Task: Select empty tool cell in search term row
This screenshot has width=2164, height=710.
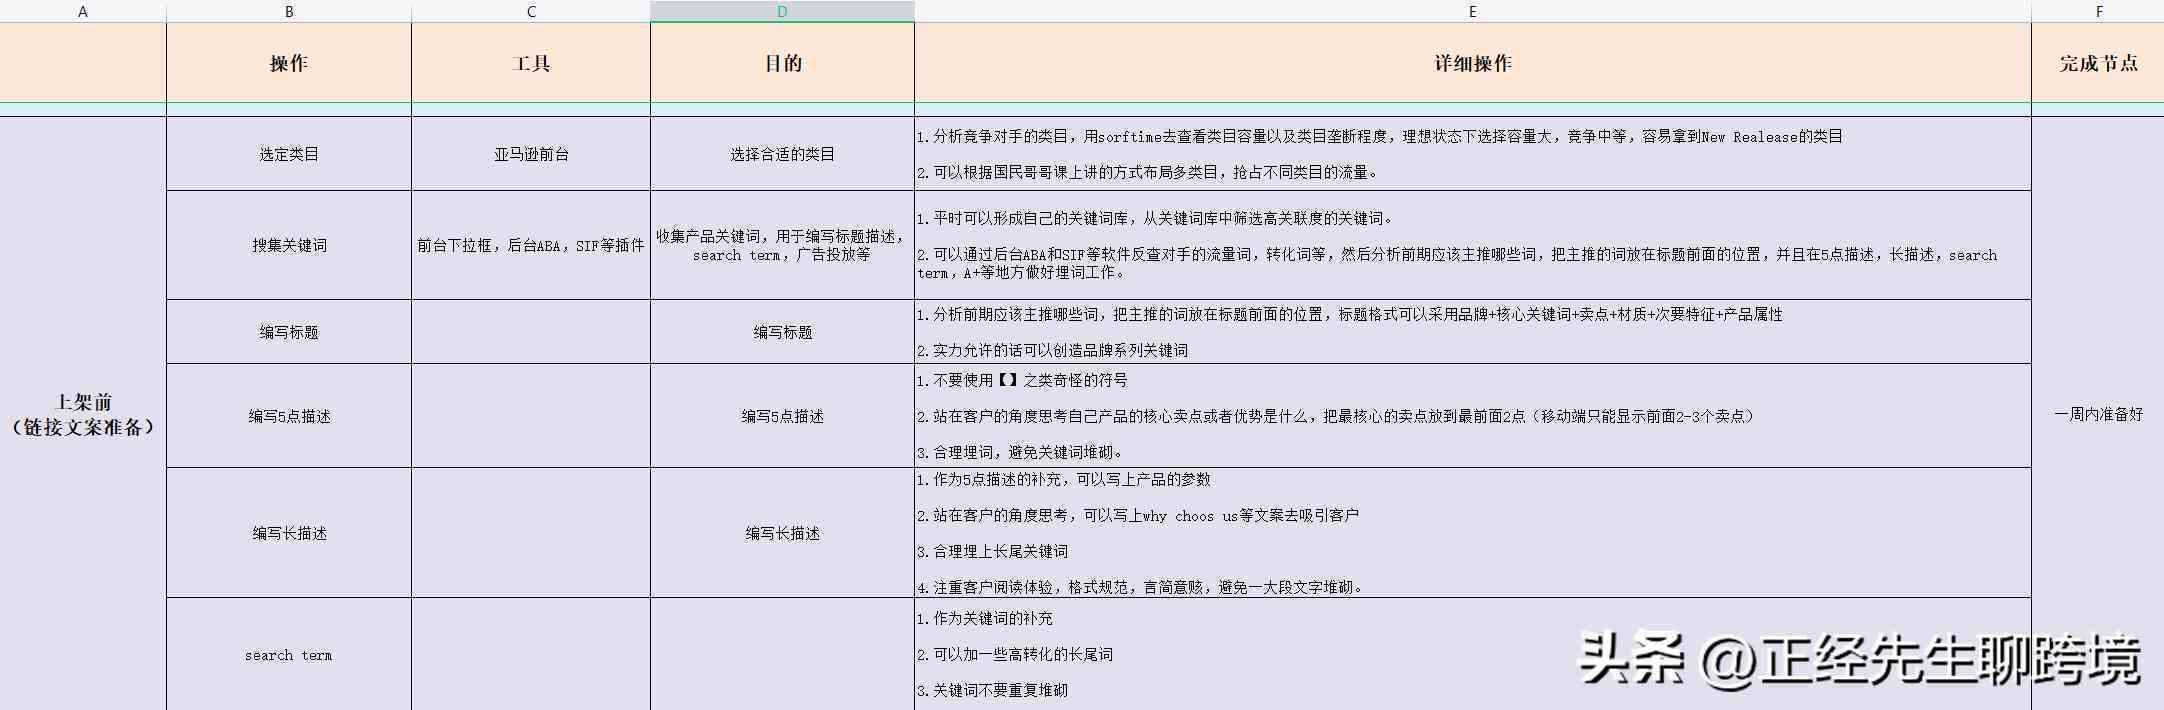Action: pos(531,655)
